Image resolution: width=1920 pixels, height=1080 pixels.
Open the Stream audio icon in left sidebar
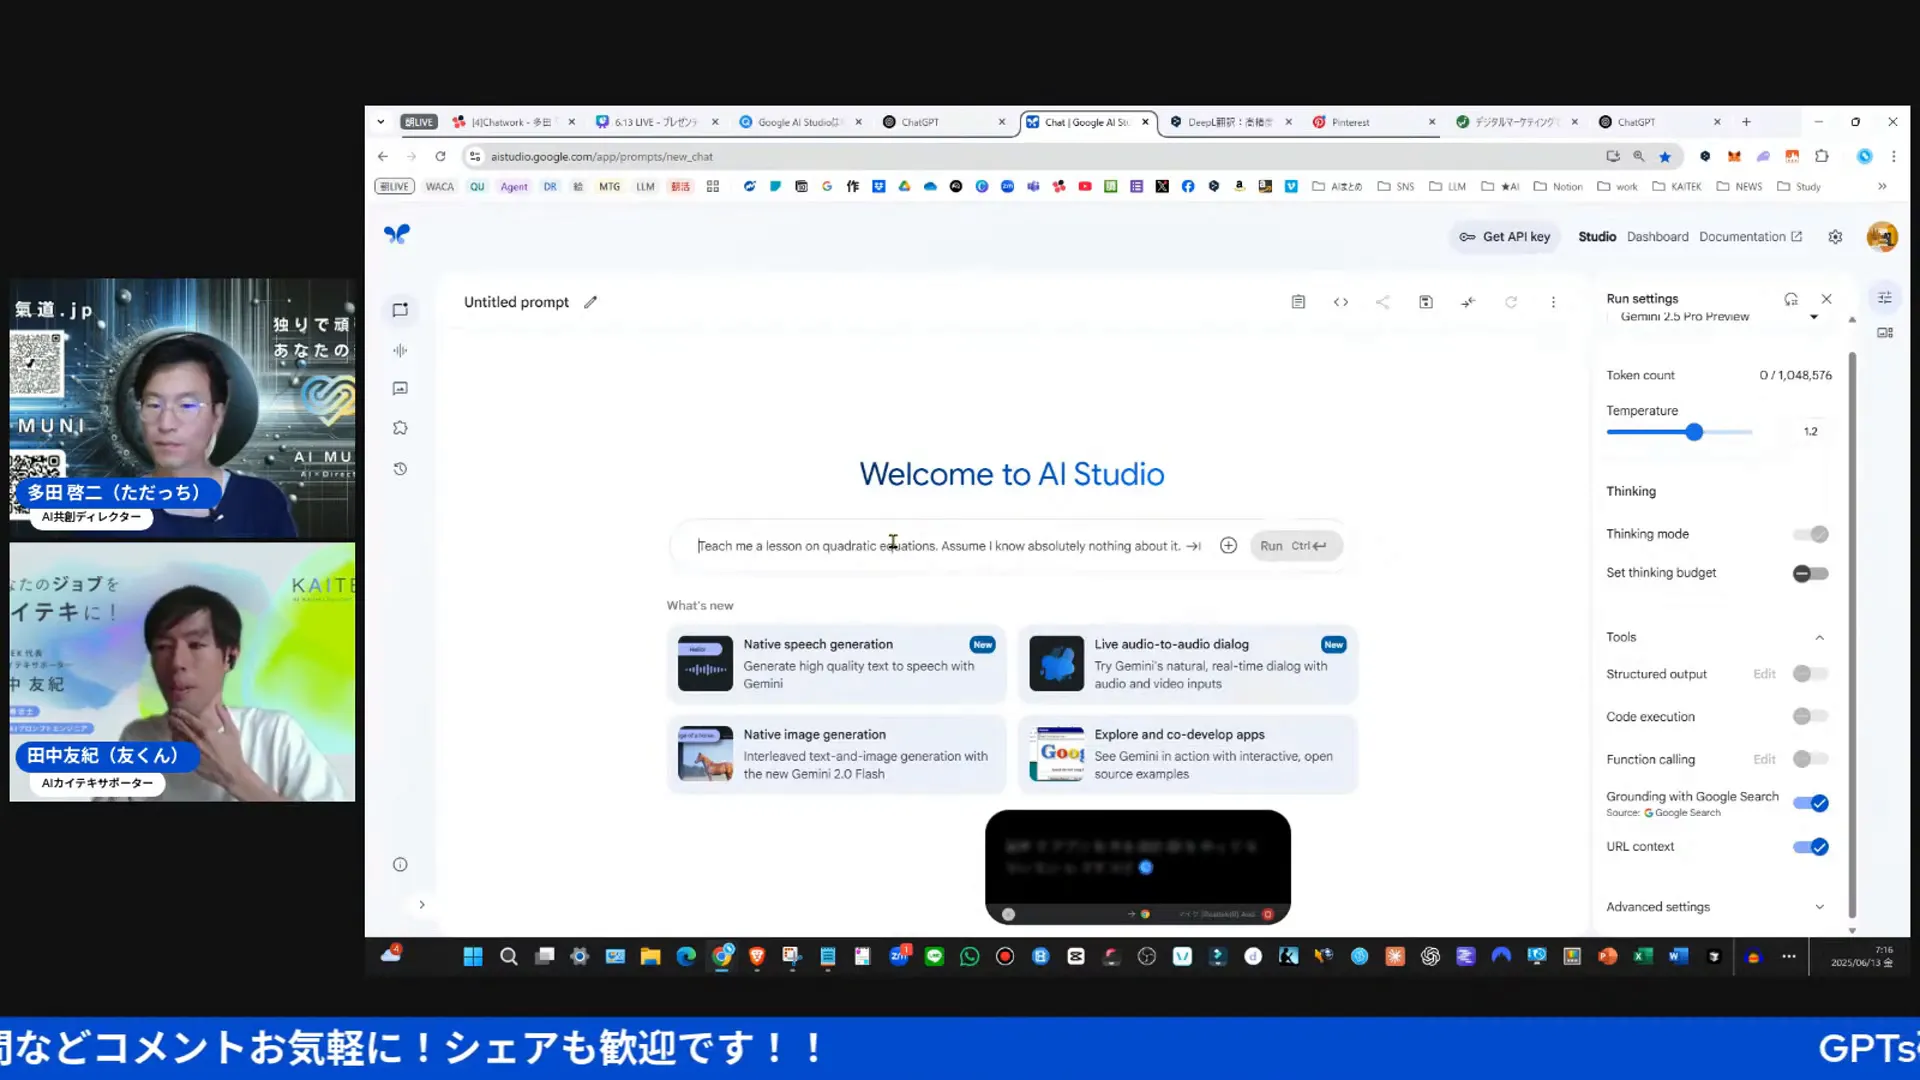400,350
